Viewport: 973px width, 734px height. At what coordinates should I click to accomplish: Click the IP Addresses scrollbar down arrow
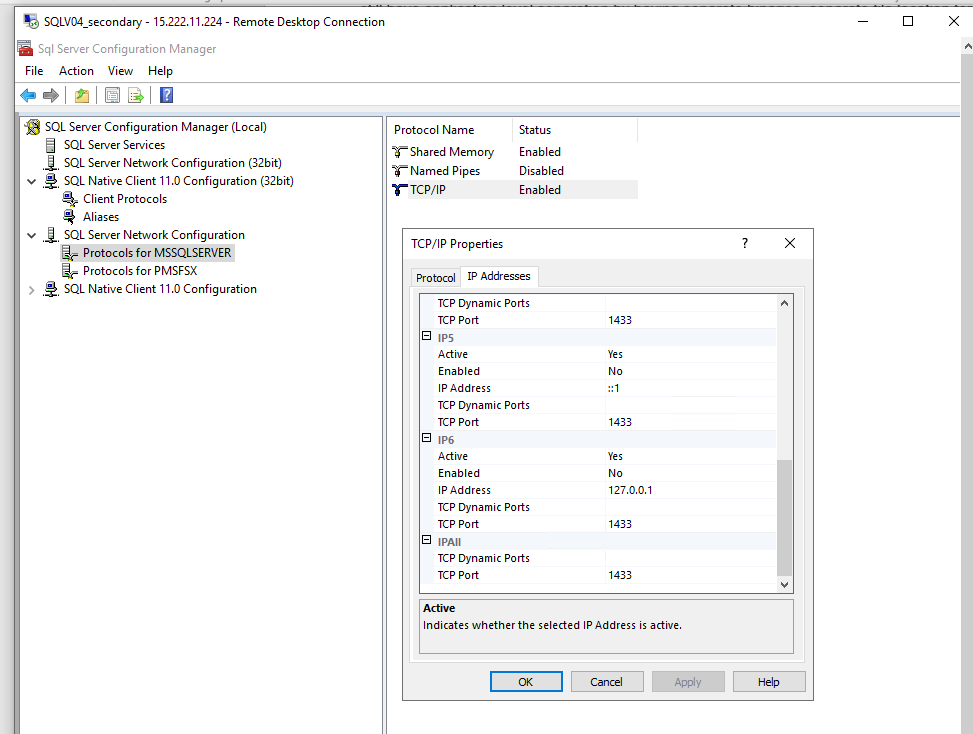[784, 583]
